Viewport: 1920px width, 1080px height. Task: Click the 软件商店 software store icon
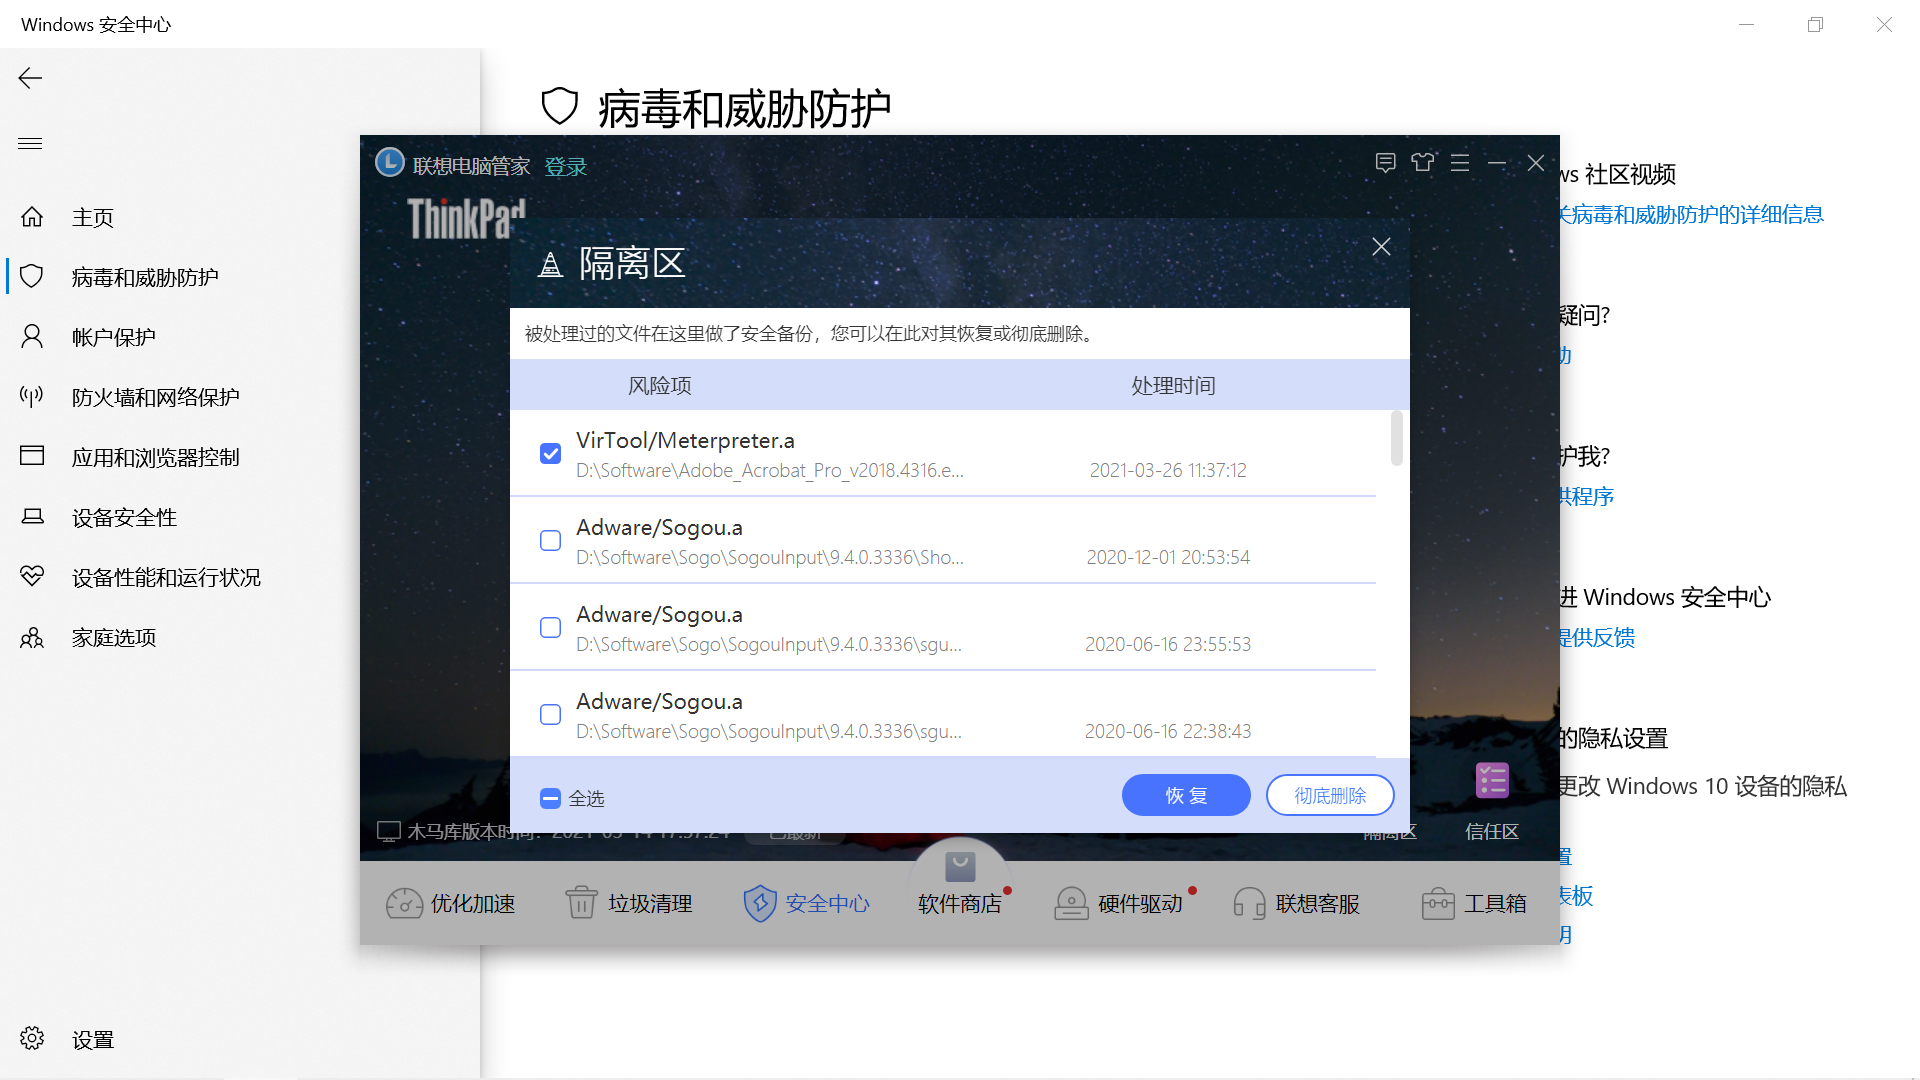point(960,868)
